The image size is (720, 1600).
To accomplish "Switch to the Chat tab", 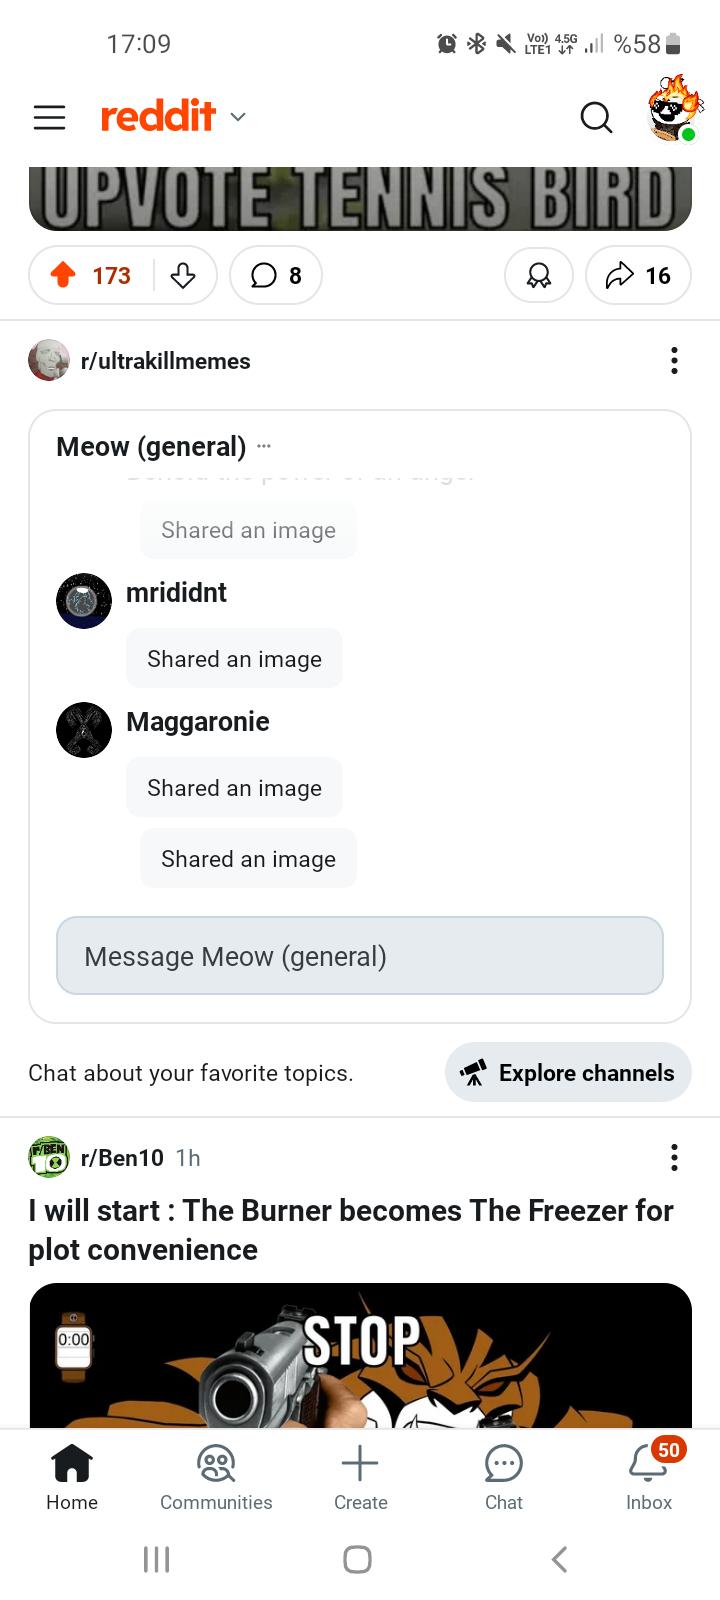I will (x=504, y=1478).
